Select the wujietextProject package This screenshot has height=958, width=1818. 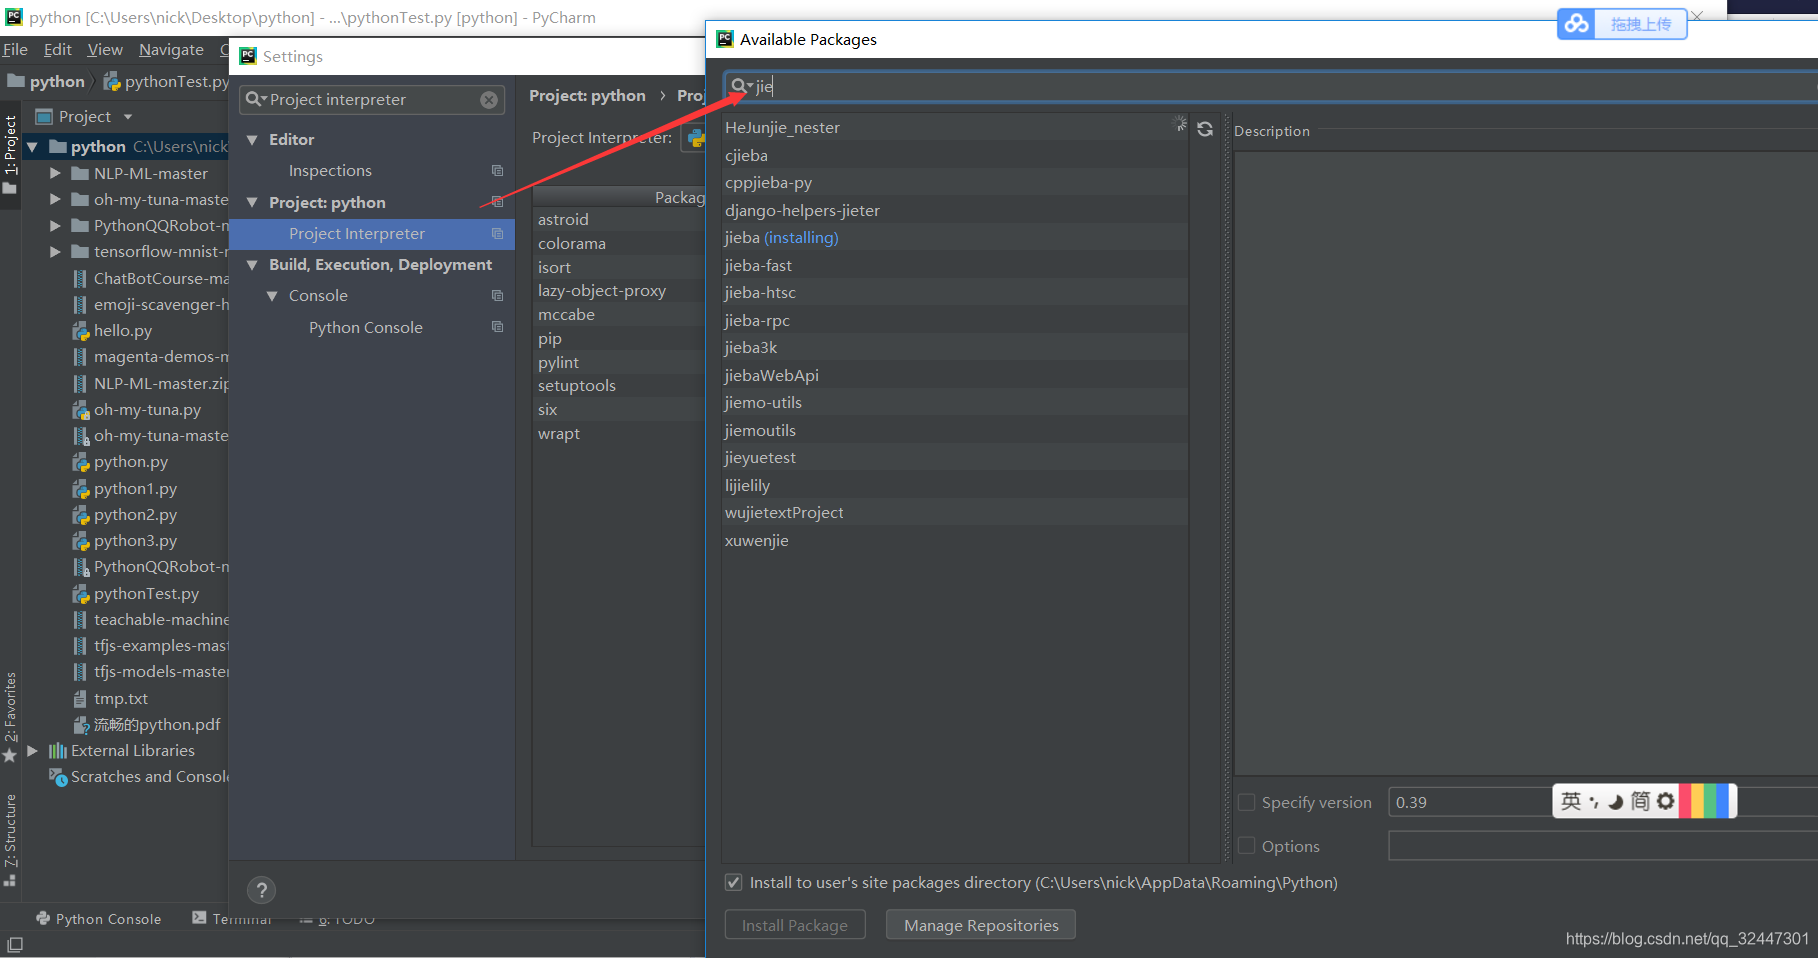click(x=955, y=513)
